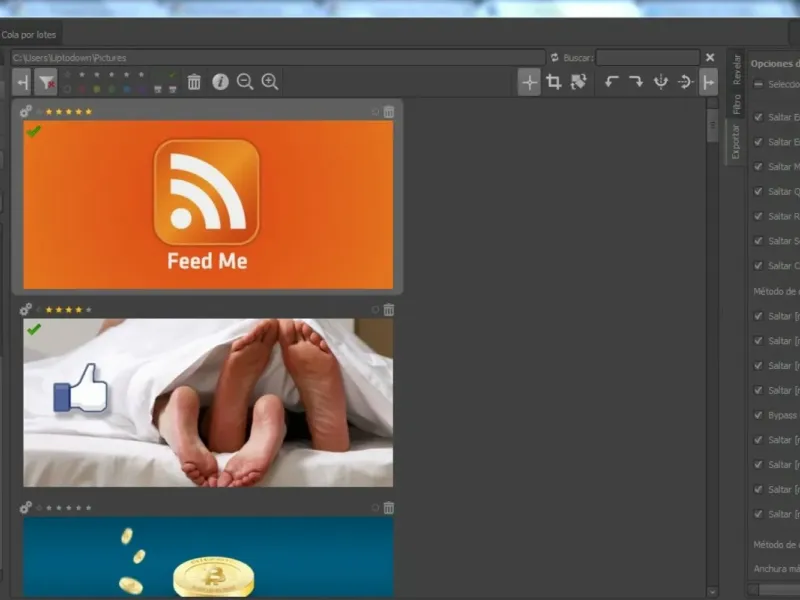Zoom out using the magnifier minus icon

point(245,82)
